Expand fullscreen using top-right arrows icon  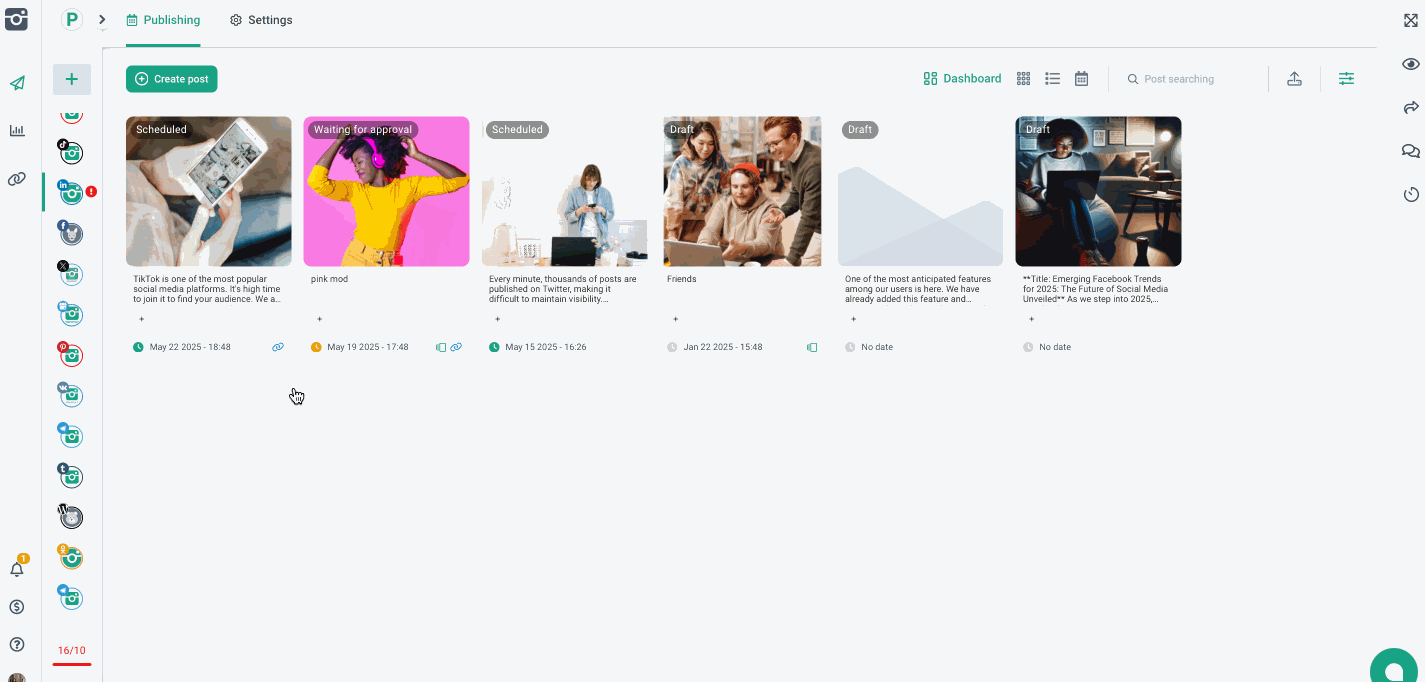tap(1410, 20)
